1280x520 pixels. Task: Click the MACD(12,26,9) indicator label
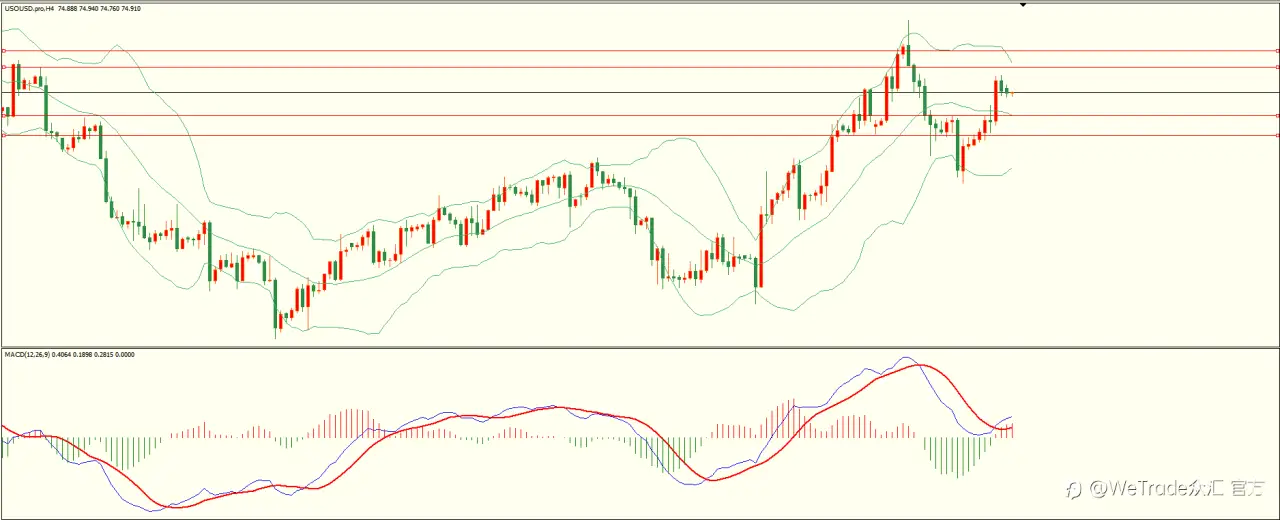pos(28,354)
